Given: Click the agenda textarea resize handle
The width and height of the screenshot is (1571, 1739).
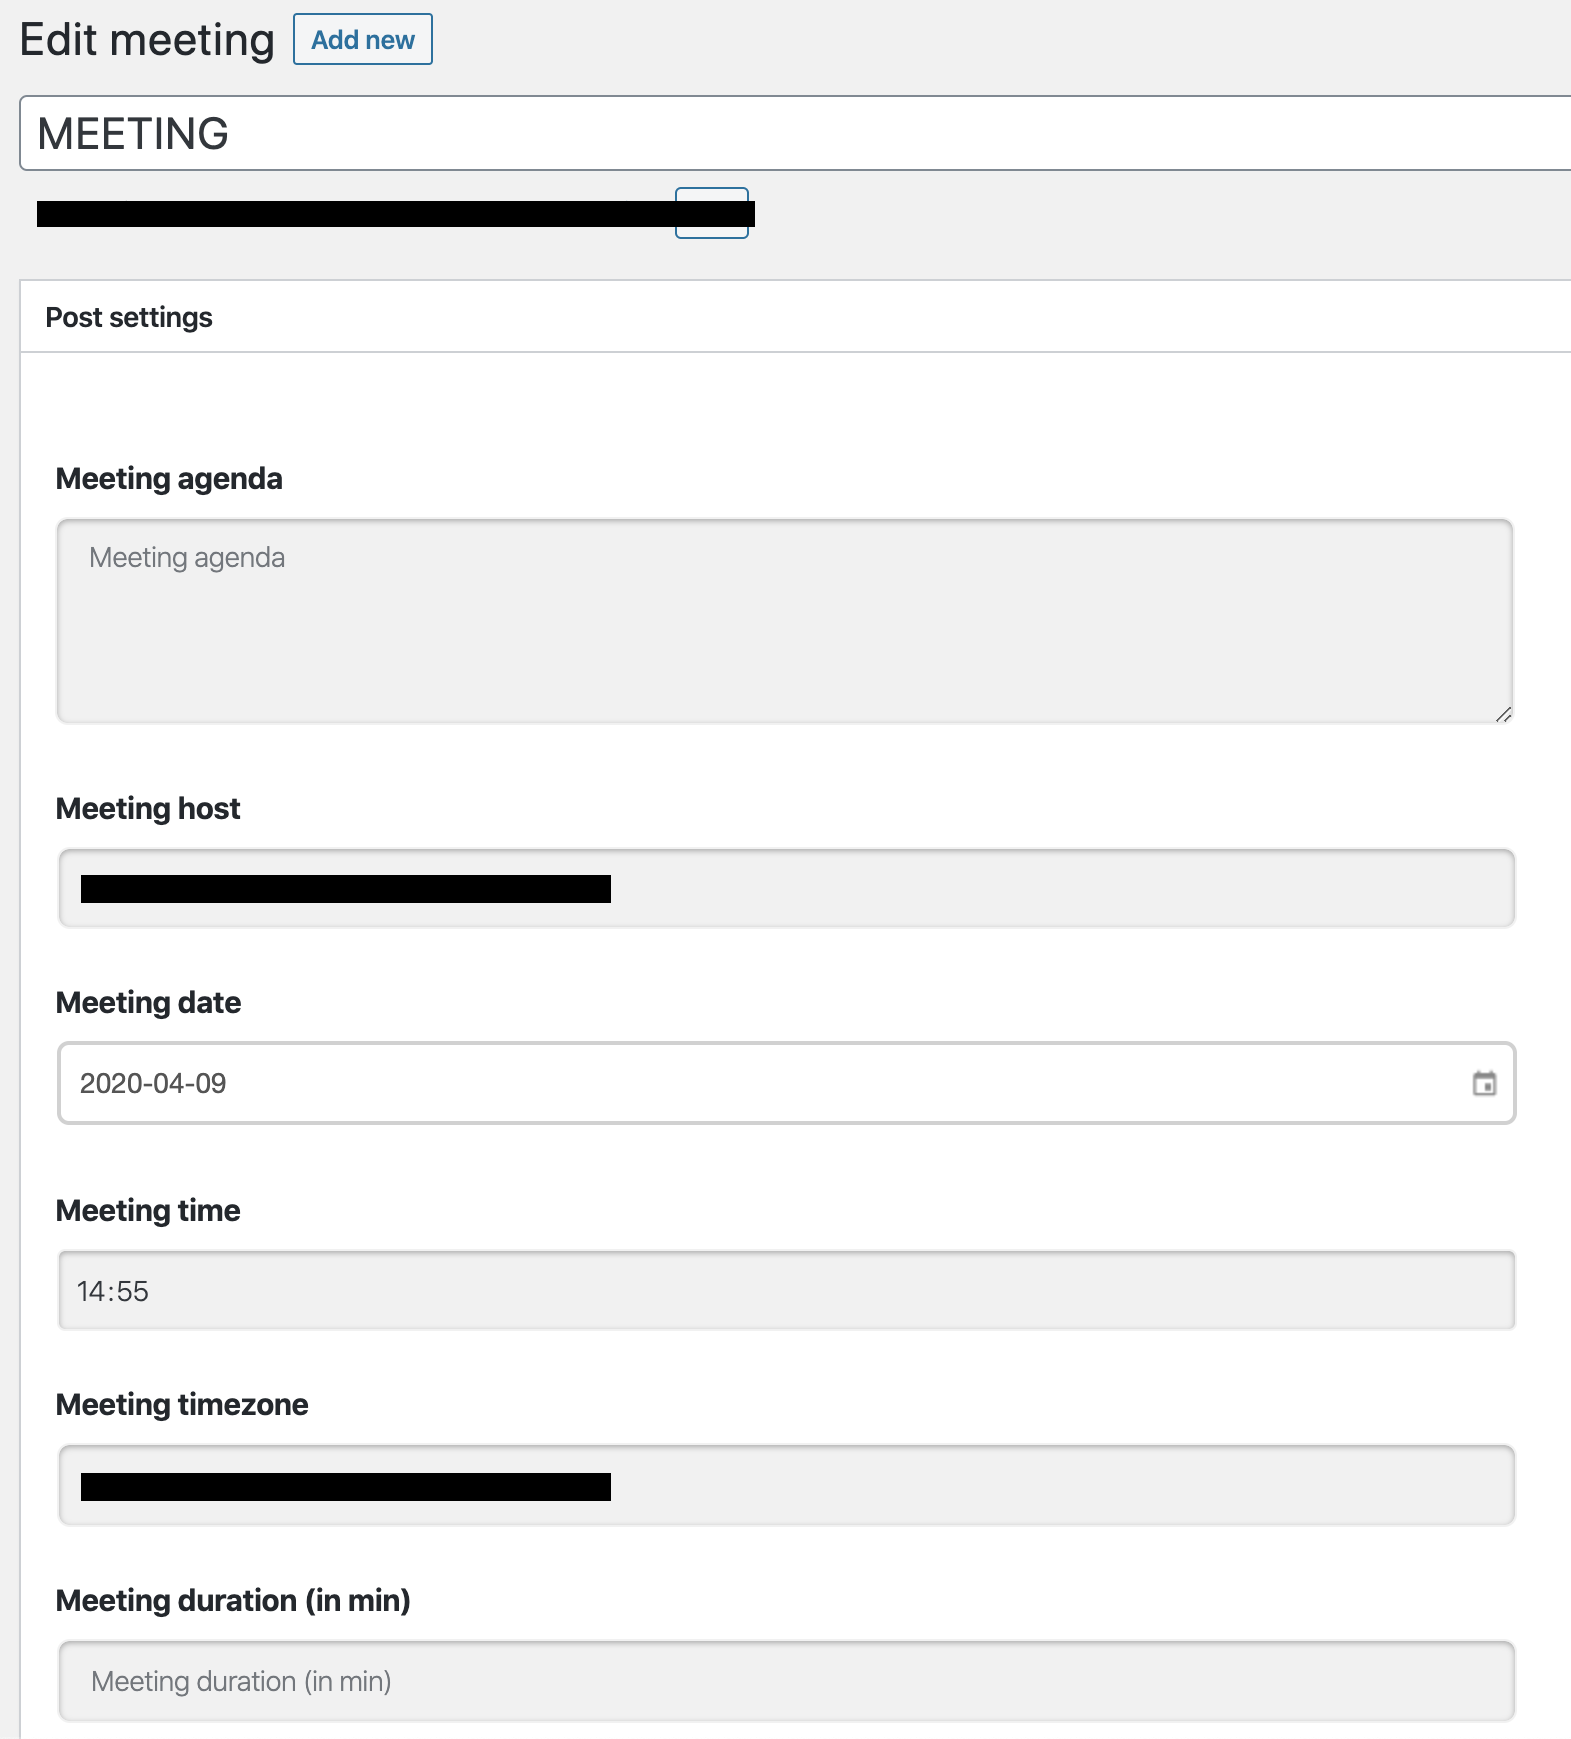Looking at the screenshot, I should [x=1503, y=714].
